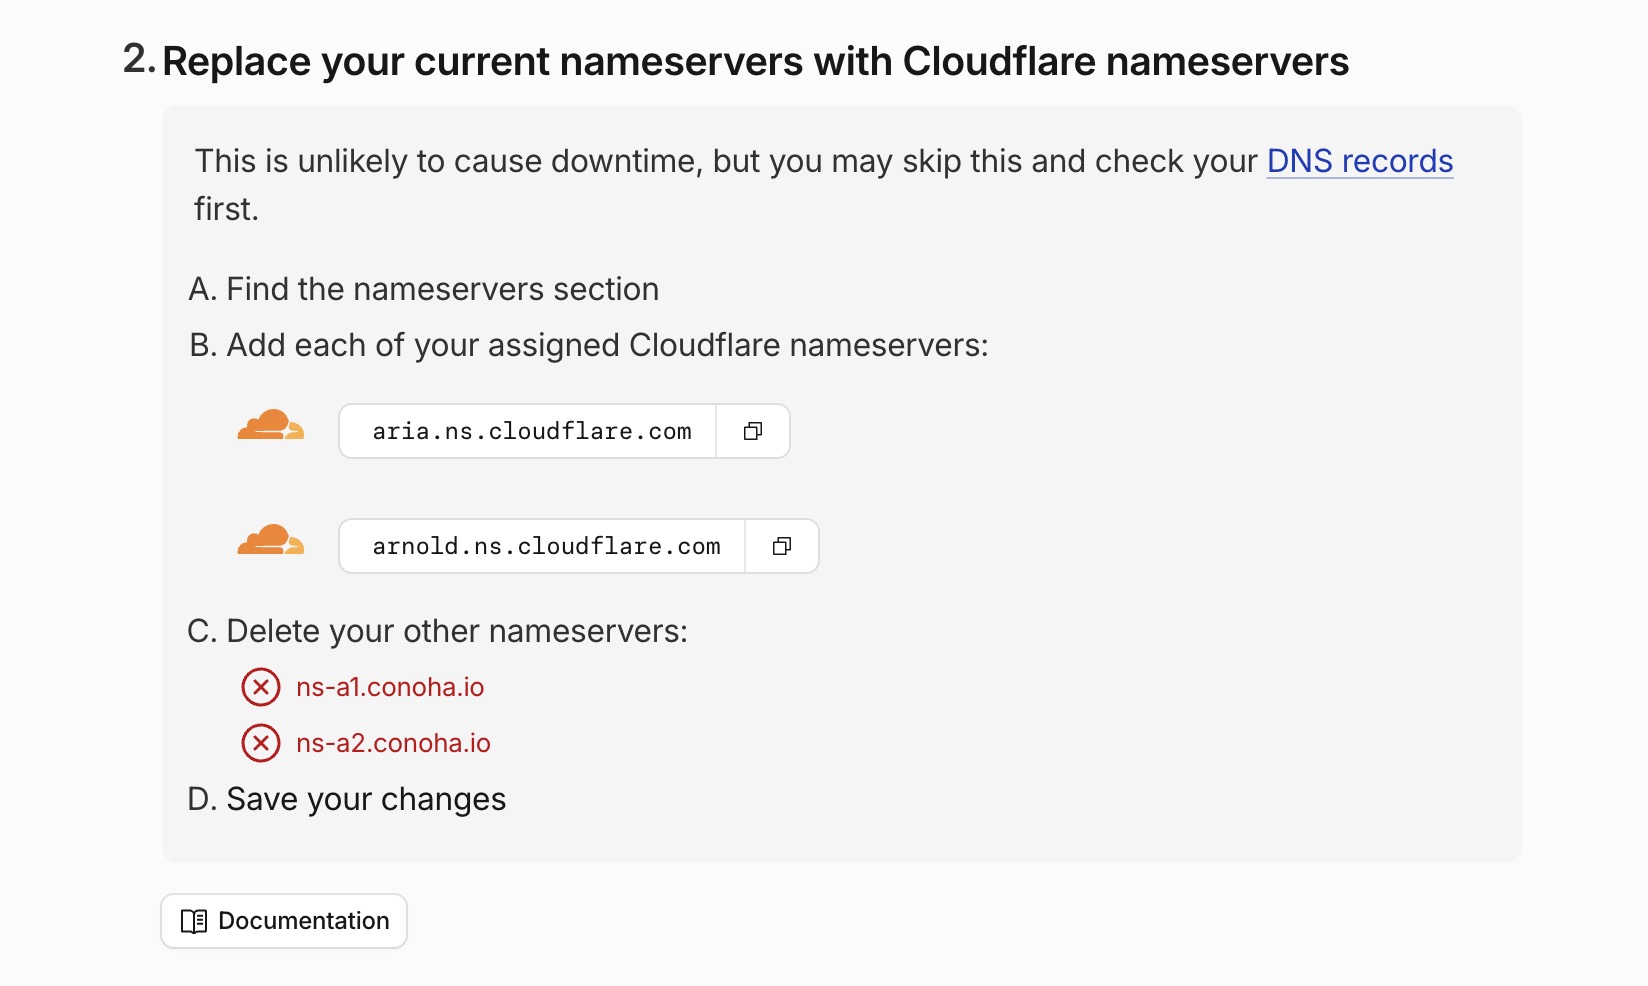Open the DNS records link
The image size is (1648, 986).
[1360, 161]
